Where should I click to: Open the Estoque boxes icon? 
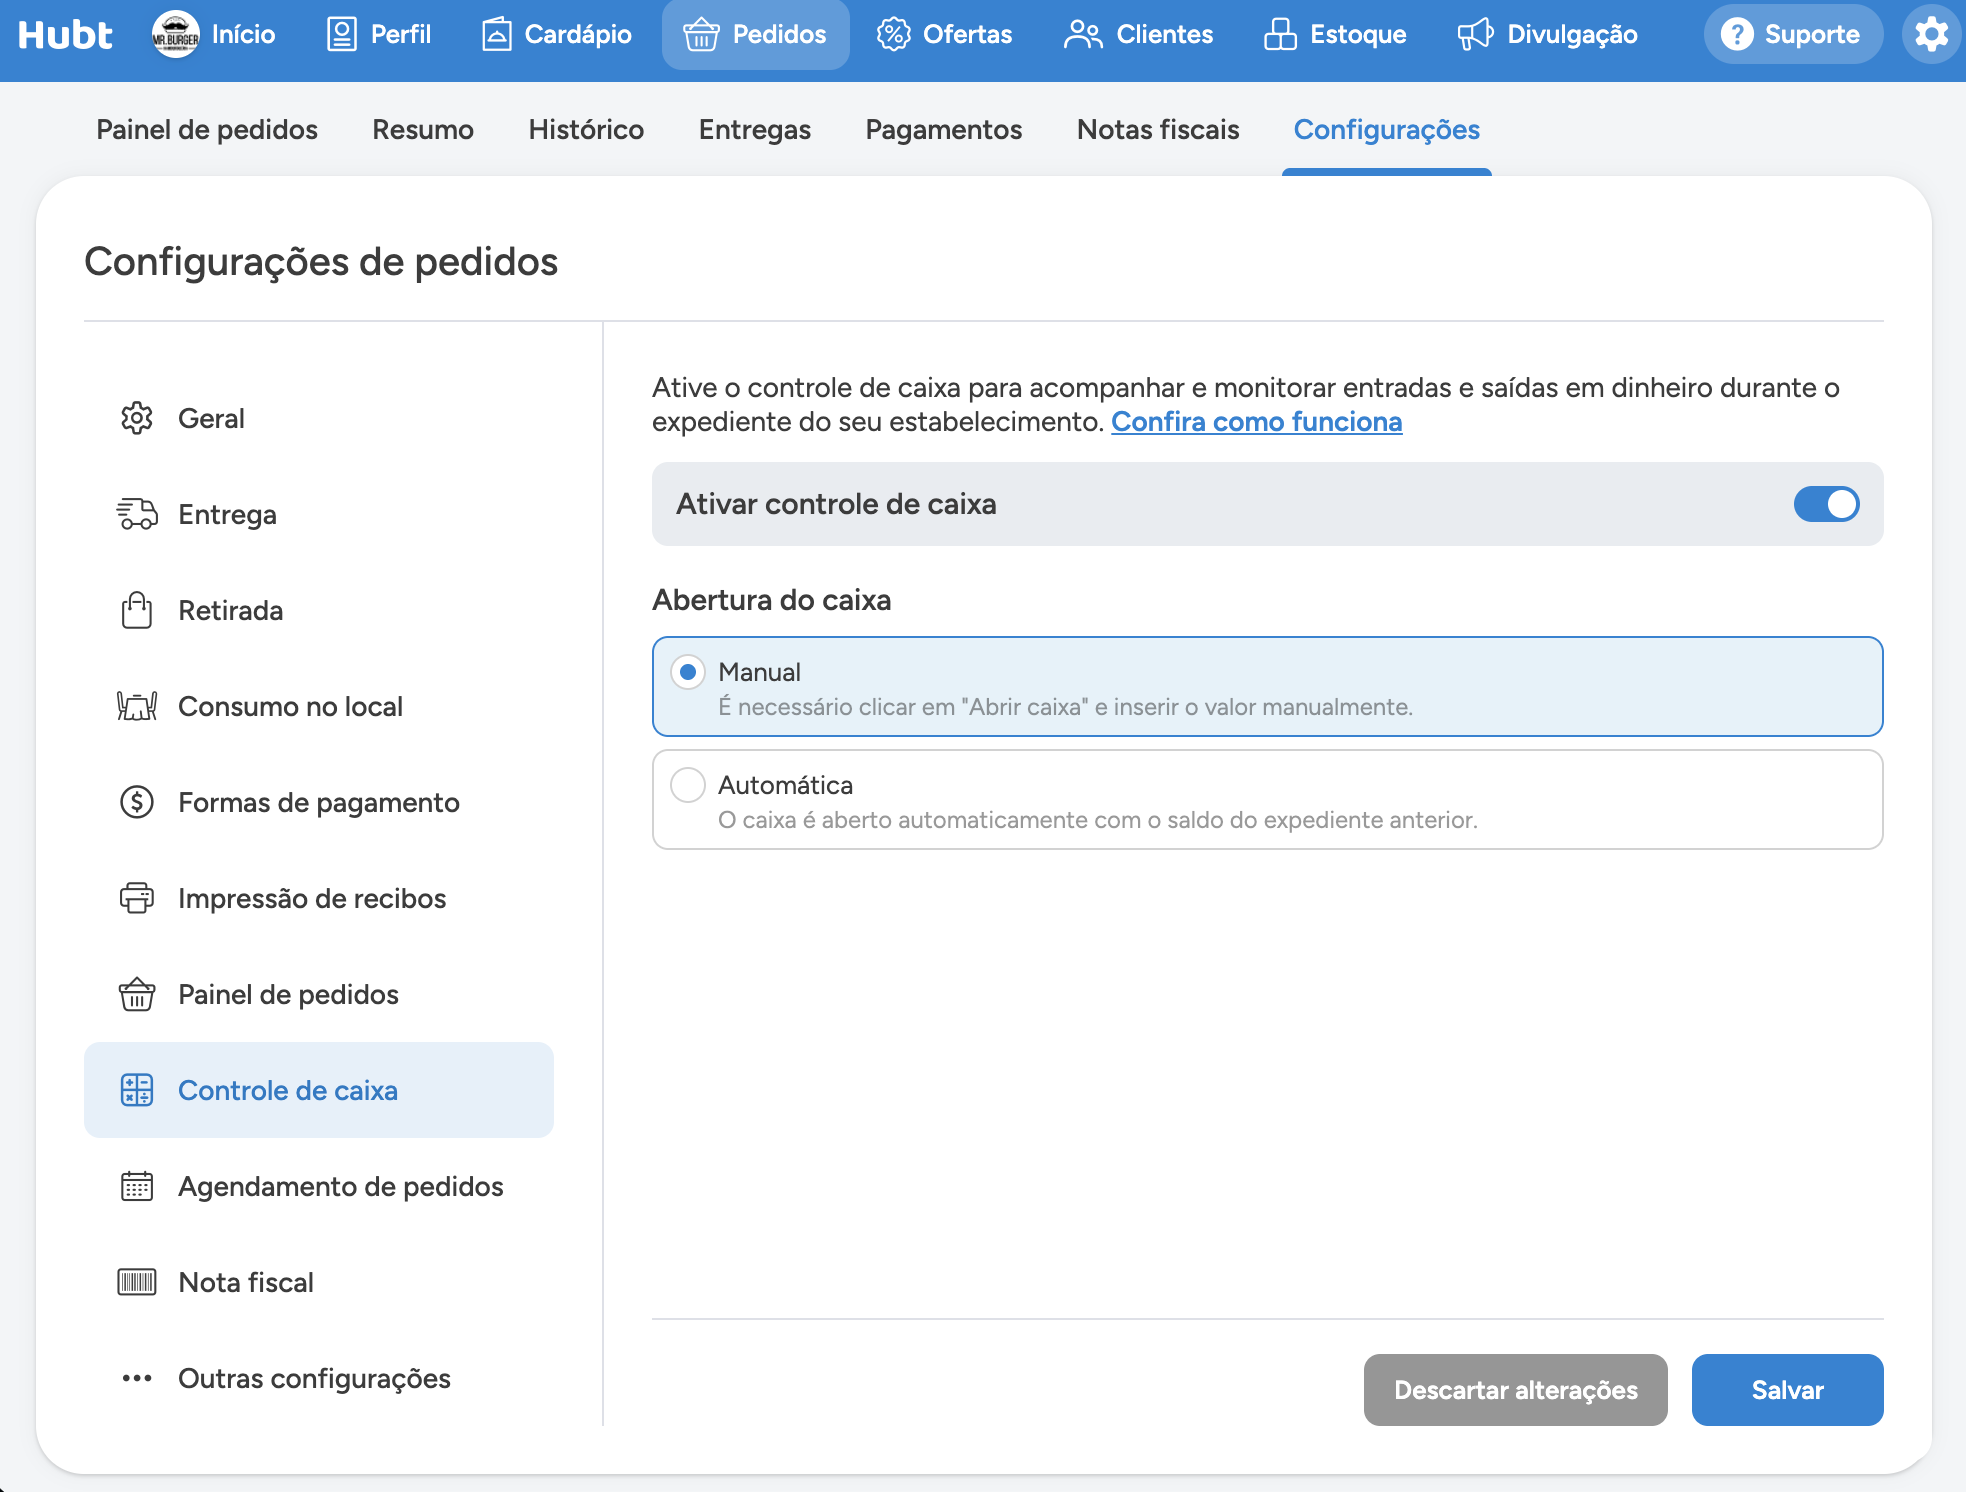(1280, 35)
